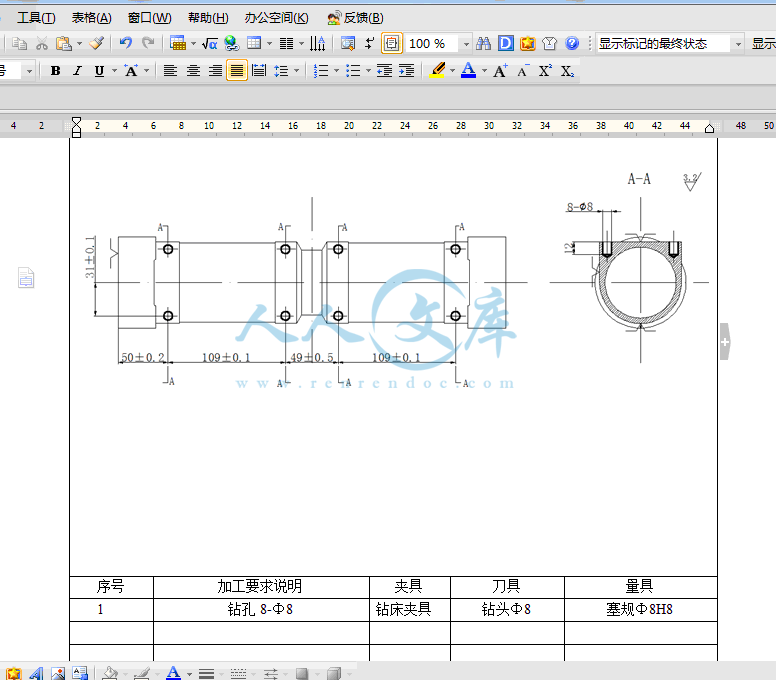Click the right indent marker on ruler
Viewport: 776px width, 680px height.
click(709, 128)
